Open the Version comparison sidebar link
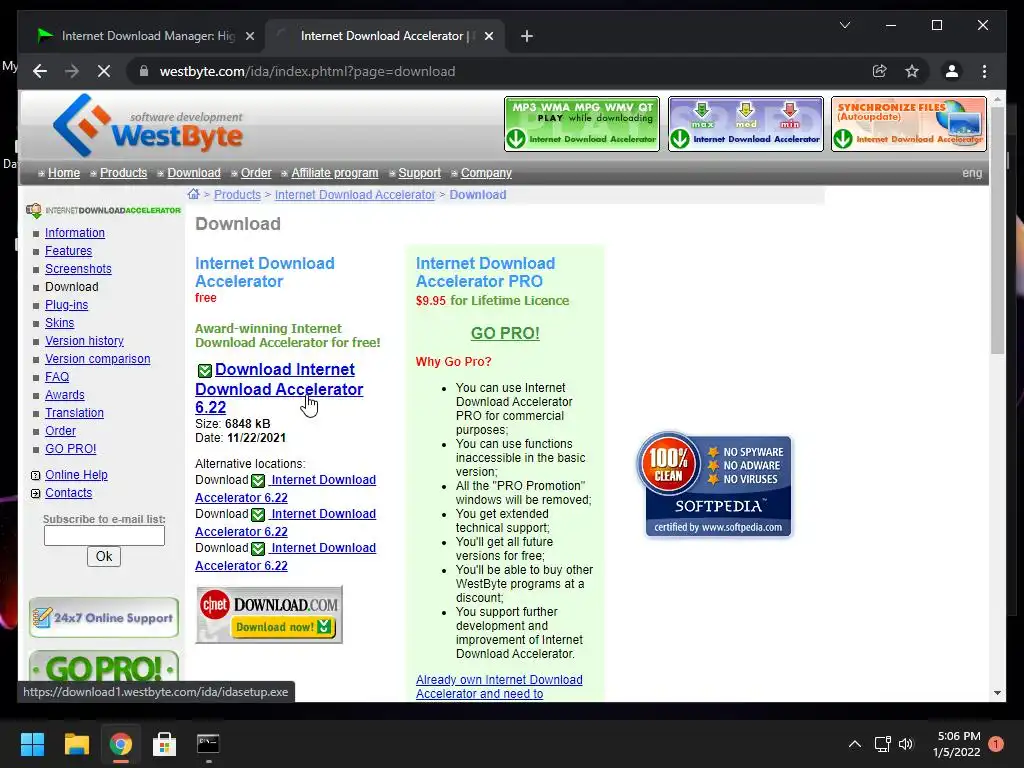 (x=97, y=359)
